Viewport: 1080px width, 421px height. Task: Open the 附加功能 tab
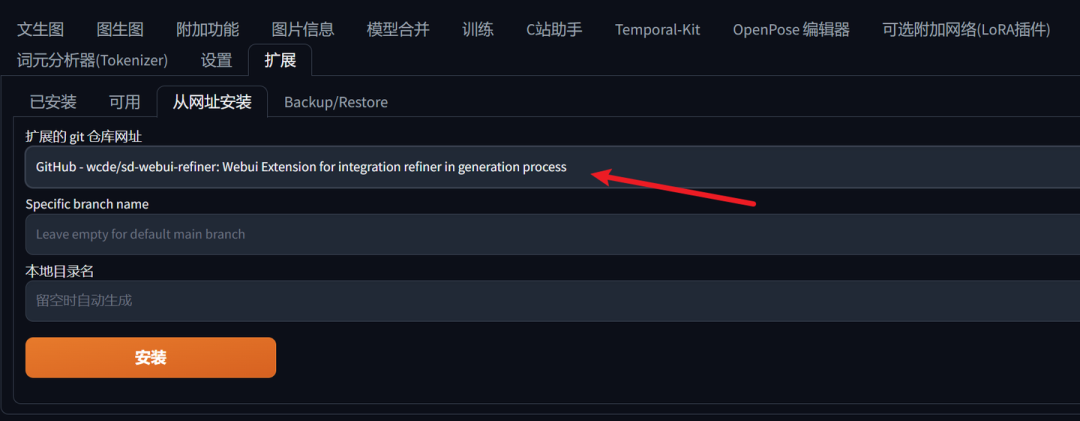(x=207, y=29)
